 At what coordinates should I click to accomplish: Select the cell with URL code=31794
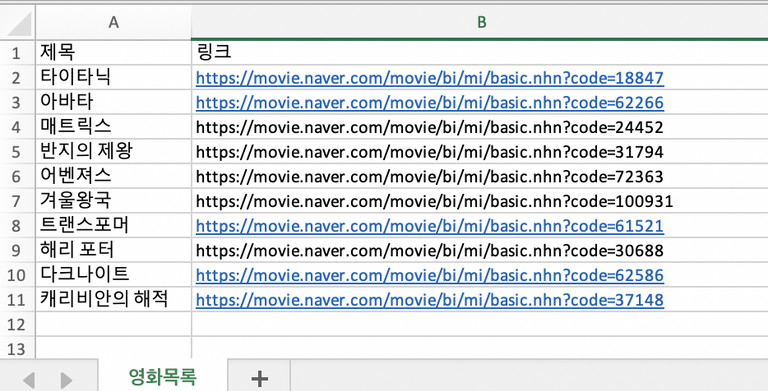click(480, 151)
